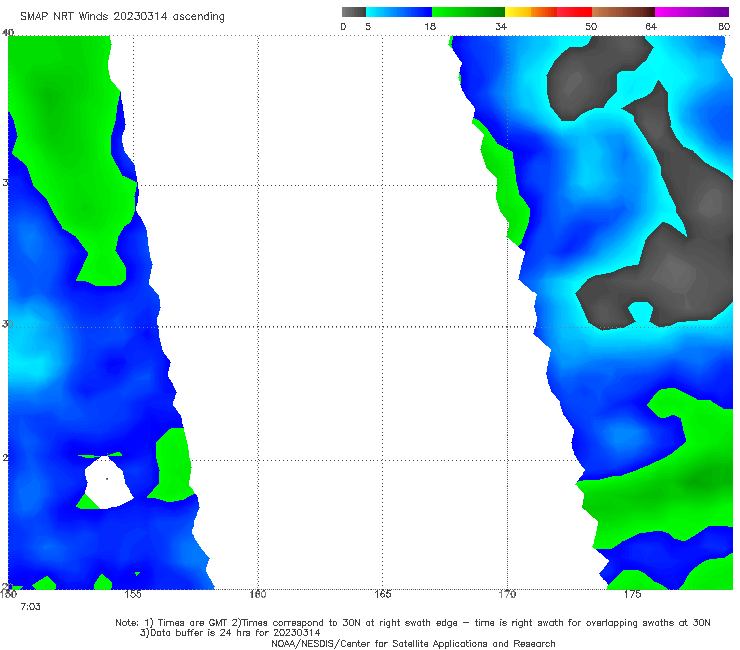740x650 pixels.
Task: Click the "50" label under the color bar
Action: (591, 27)
